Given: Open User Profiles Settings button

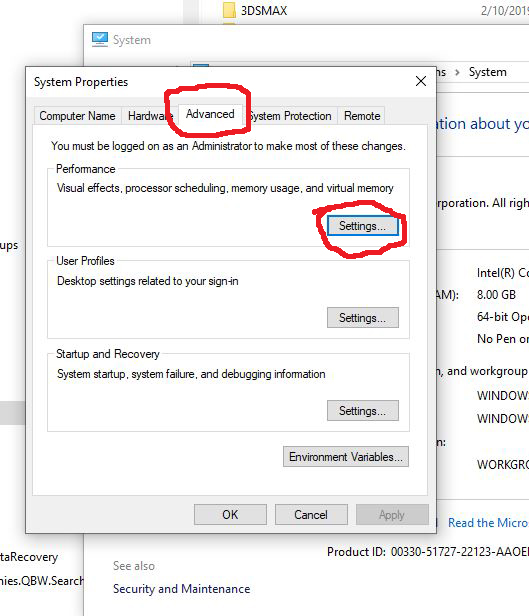Looking at the screenshot, I should point(362,317).
